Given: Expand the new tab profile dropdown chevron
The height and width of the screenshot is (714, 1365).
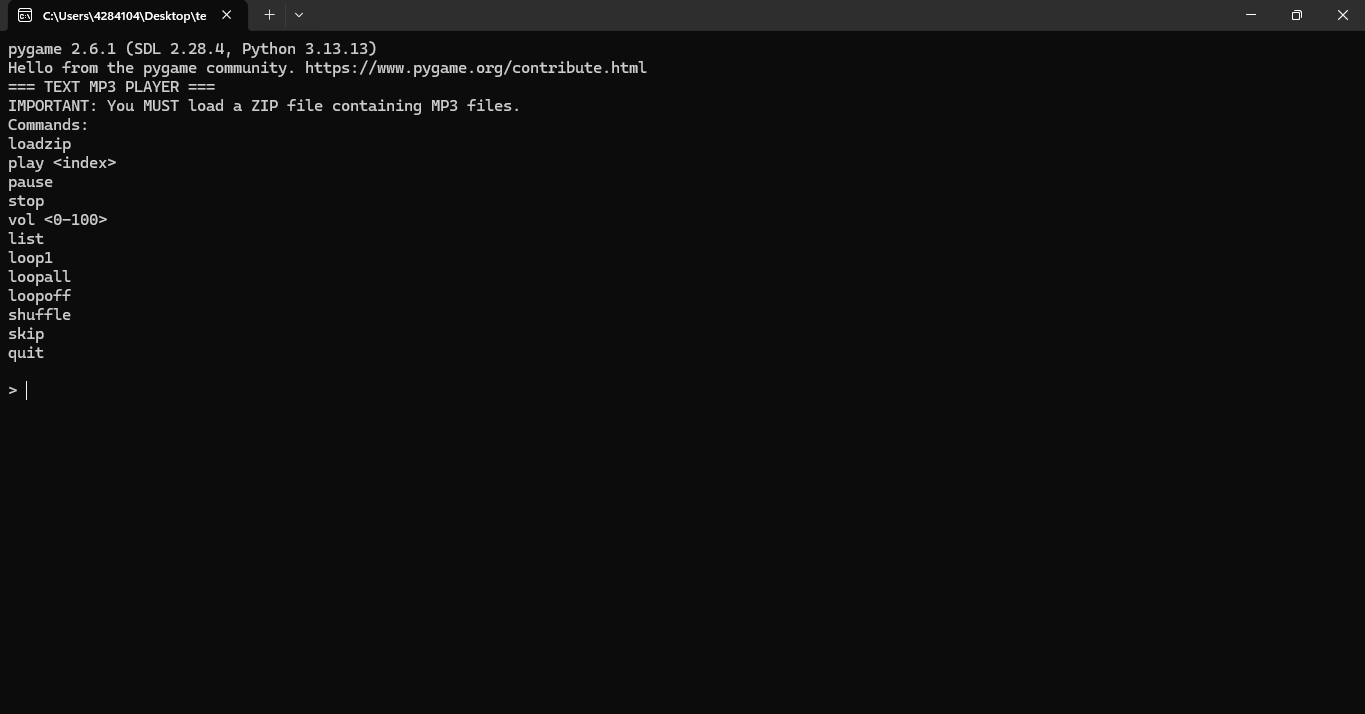Looking at the screenshot, I should click(299, 15).
